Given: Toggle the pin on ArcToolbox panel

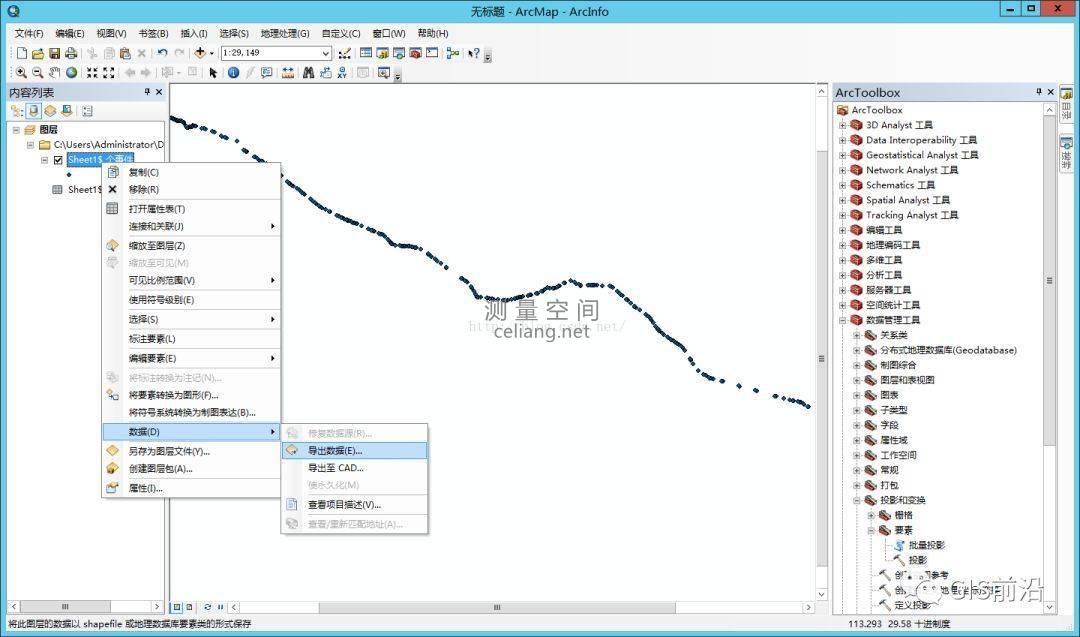Looking at the screenshot, I should (1039, 92).
